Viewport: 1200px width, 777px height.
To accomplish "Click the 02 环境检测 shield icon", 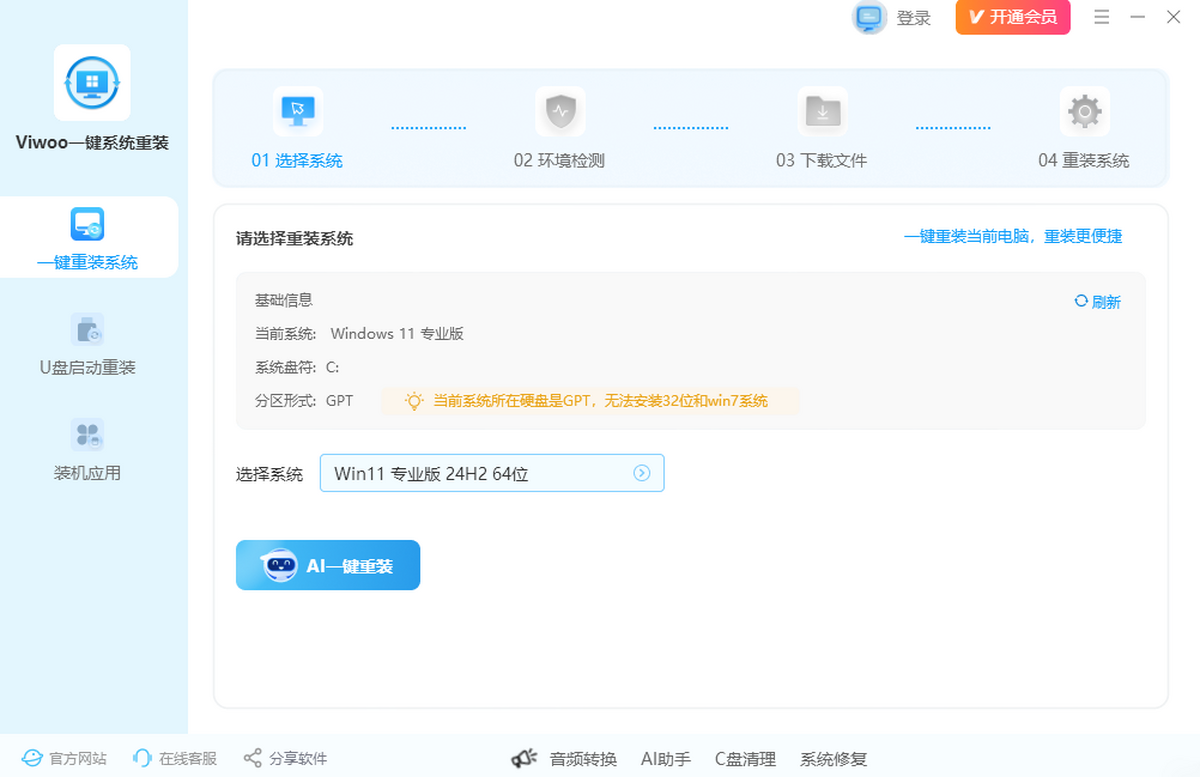I will 560,111.
